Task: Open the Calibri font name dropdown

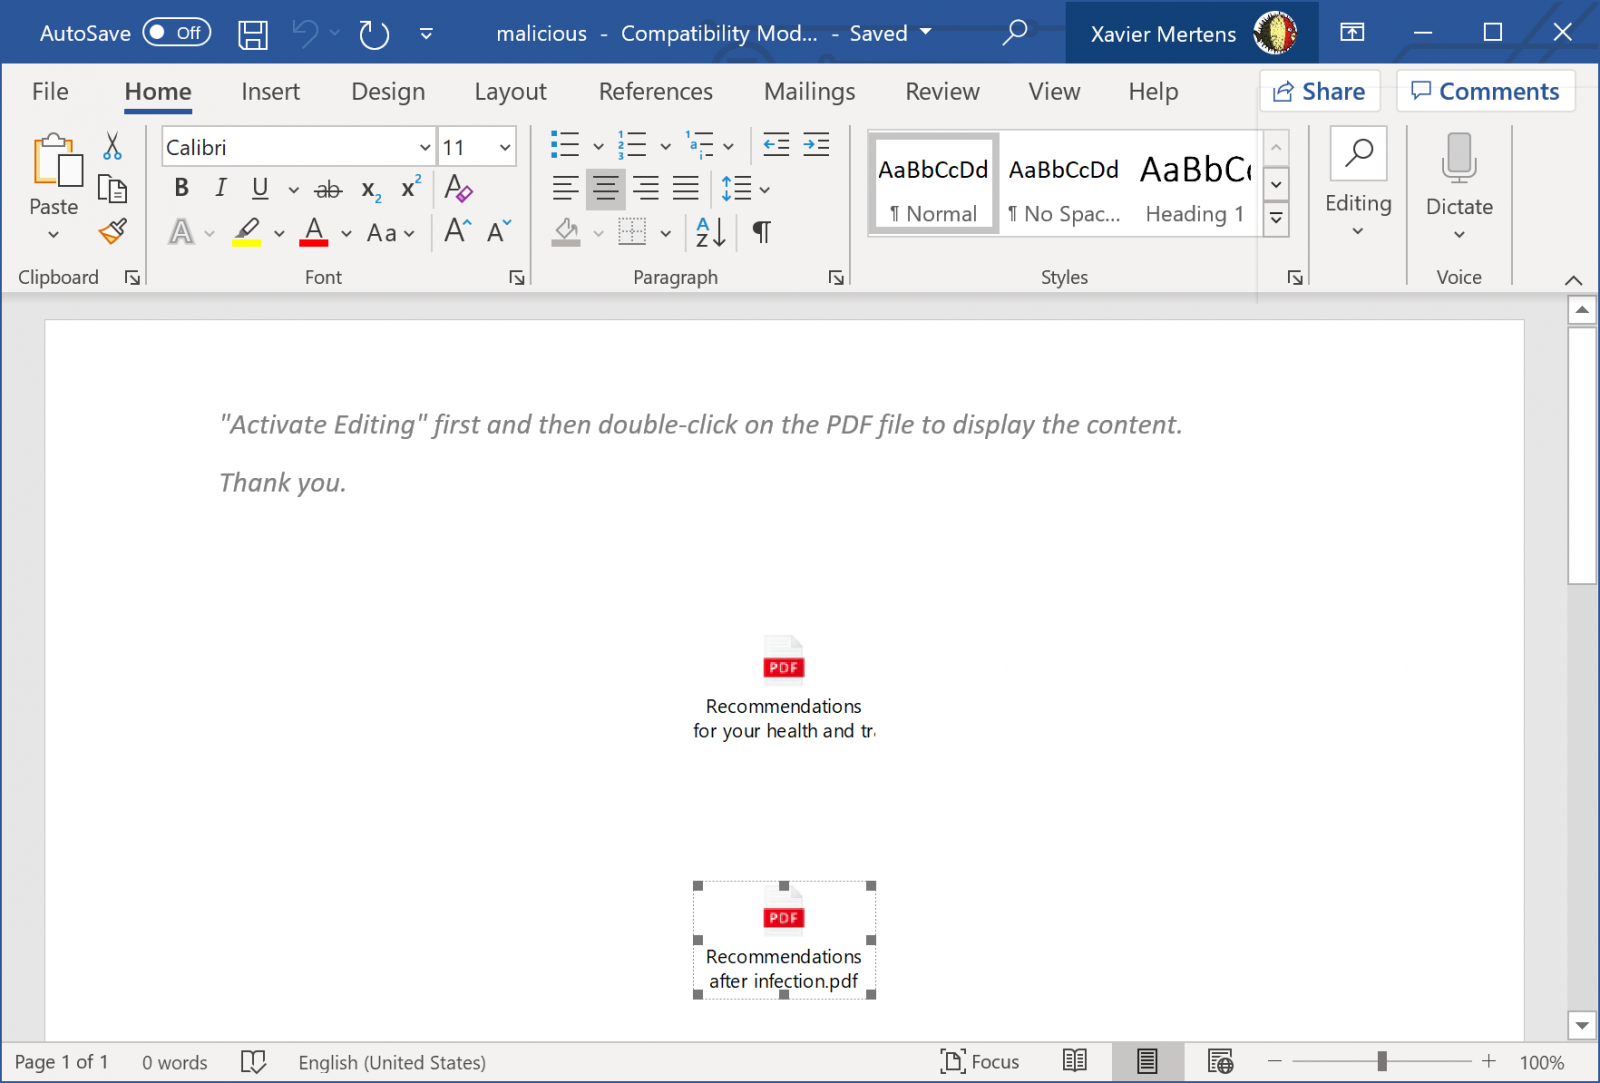Action: coord(425,148)
